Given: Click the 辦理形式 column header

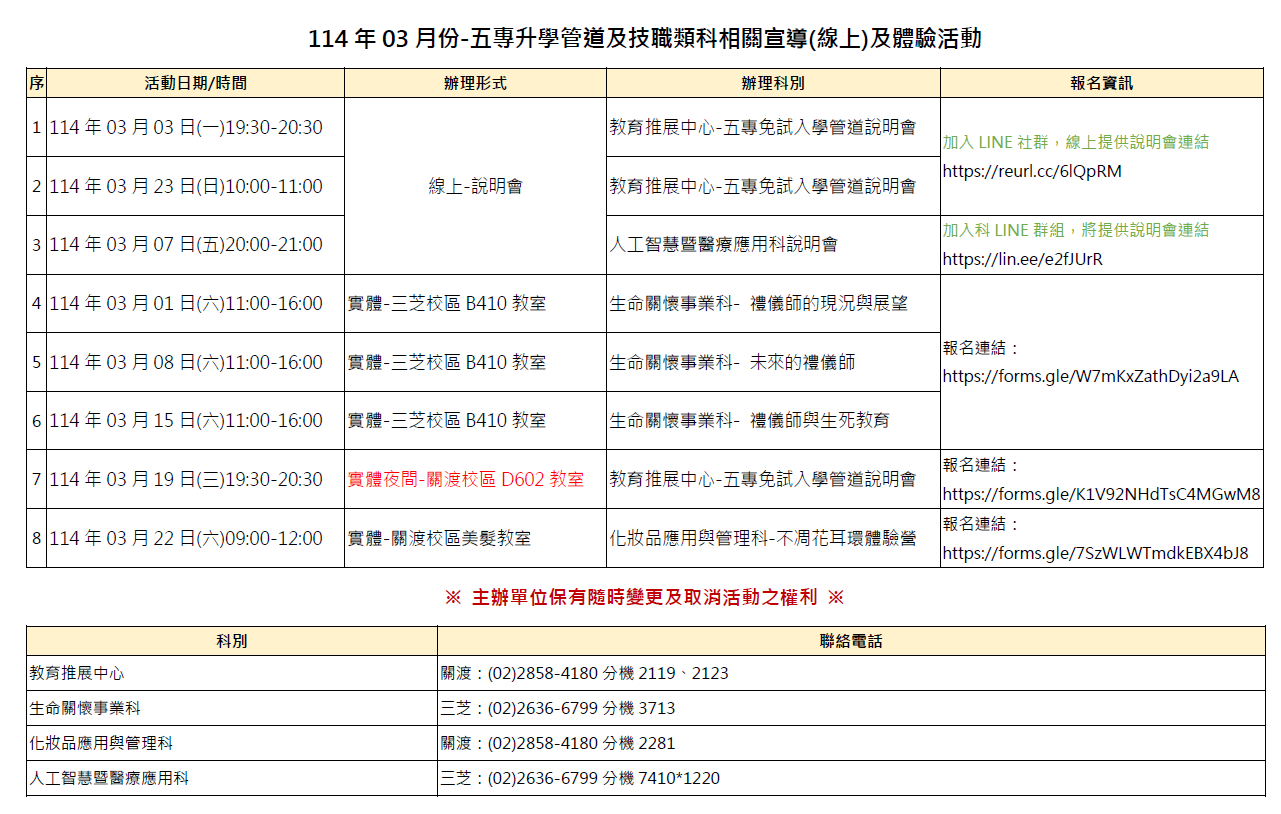Looking at the screenshot, I should tap(475, 84).
